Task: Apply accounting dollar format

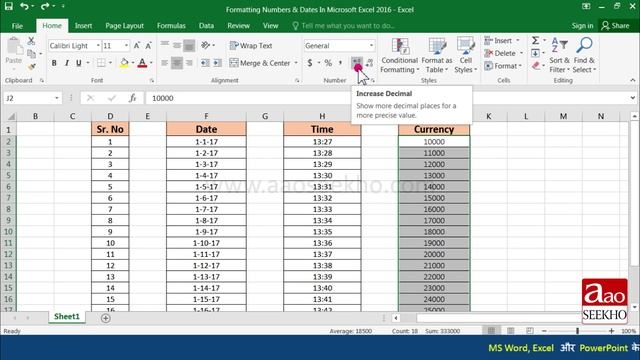Action: pos(310,63)
